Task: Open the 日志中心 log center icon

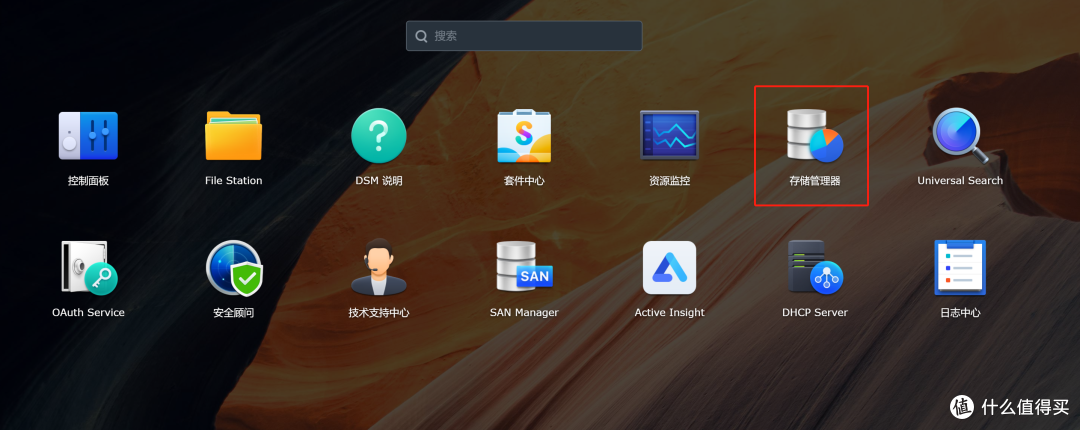Action: [959, 267]
